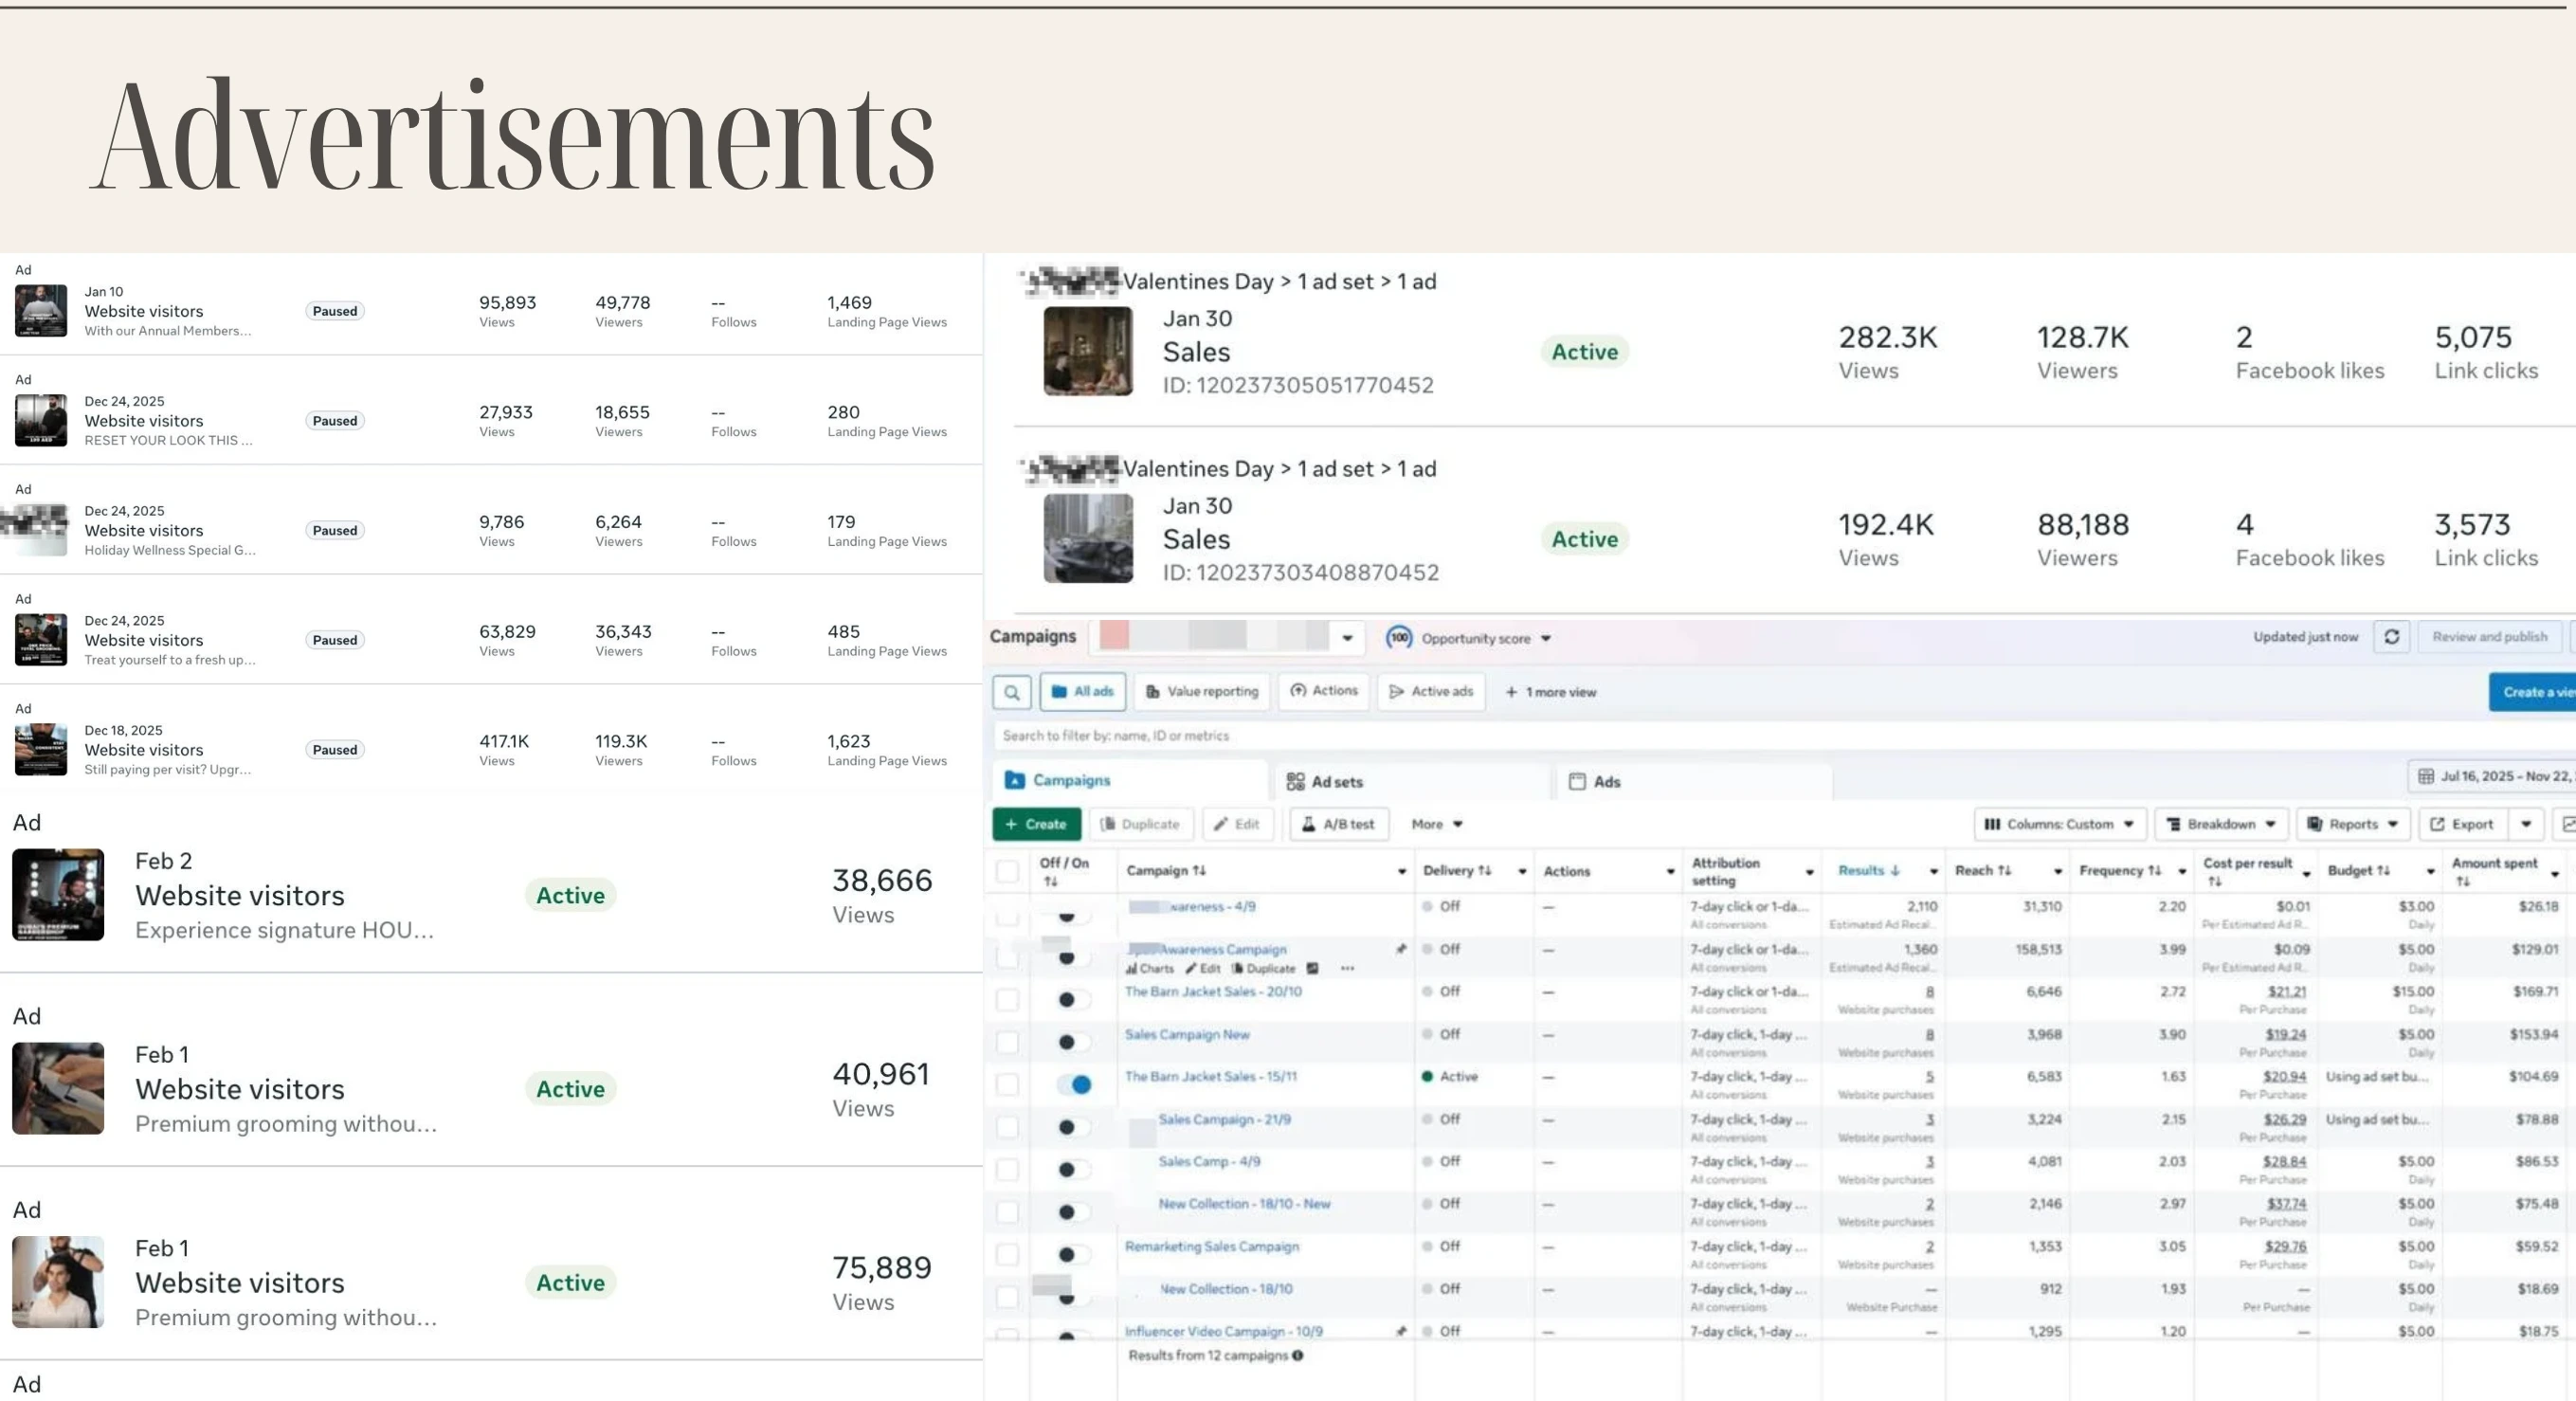The height and width of the screenshot is (1401, 2576).
Task: Open the Breakdown dropdown
Action: pos(2221,824)
